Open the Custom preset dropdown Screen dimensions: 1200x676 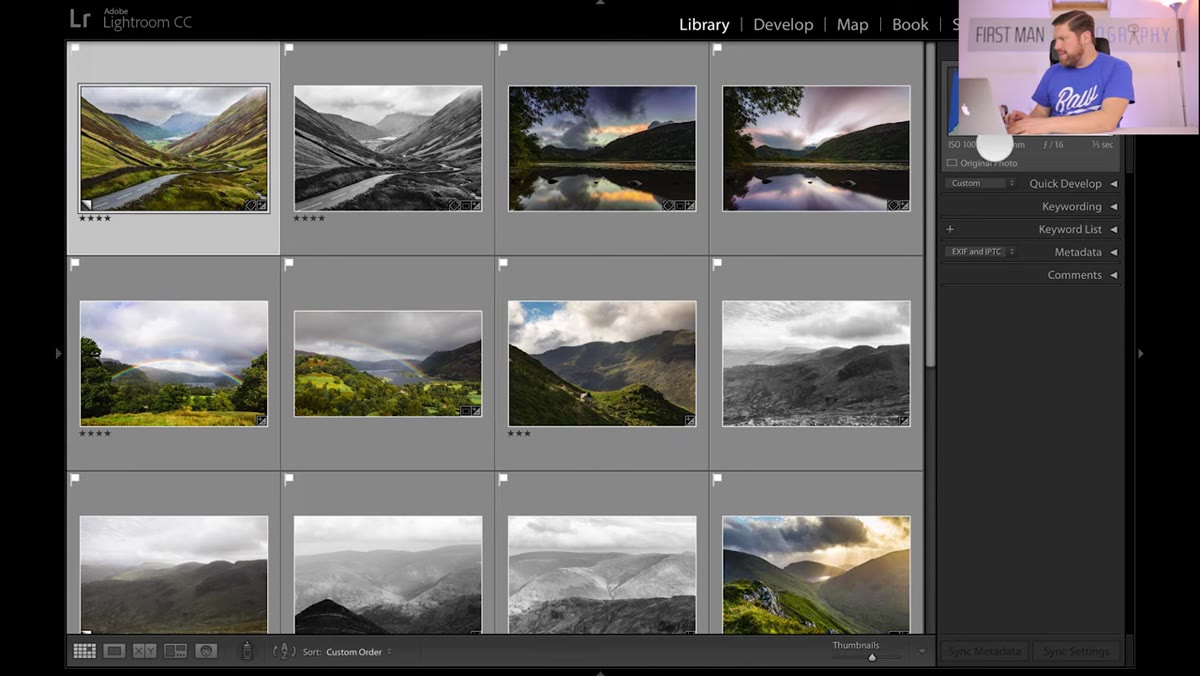[980, 183]
